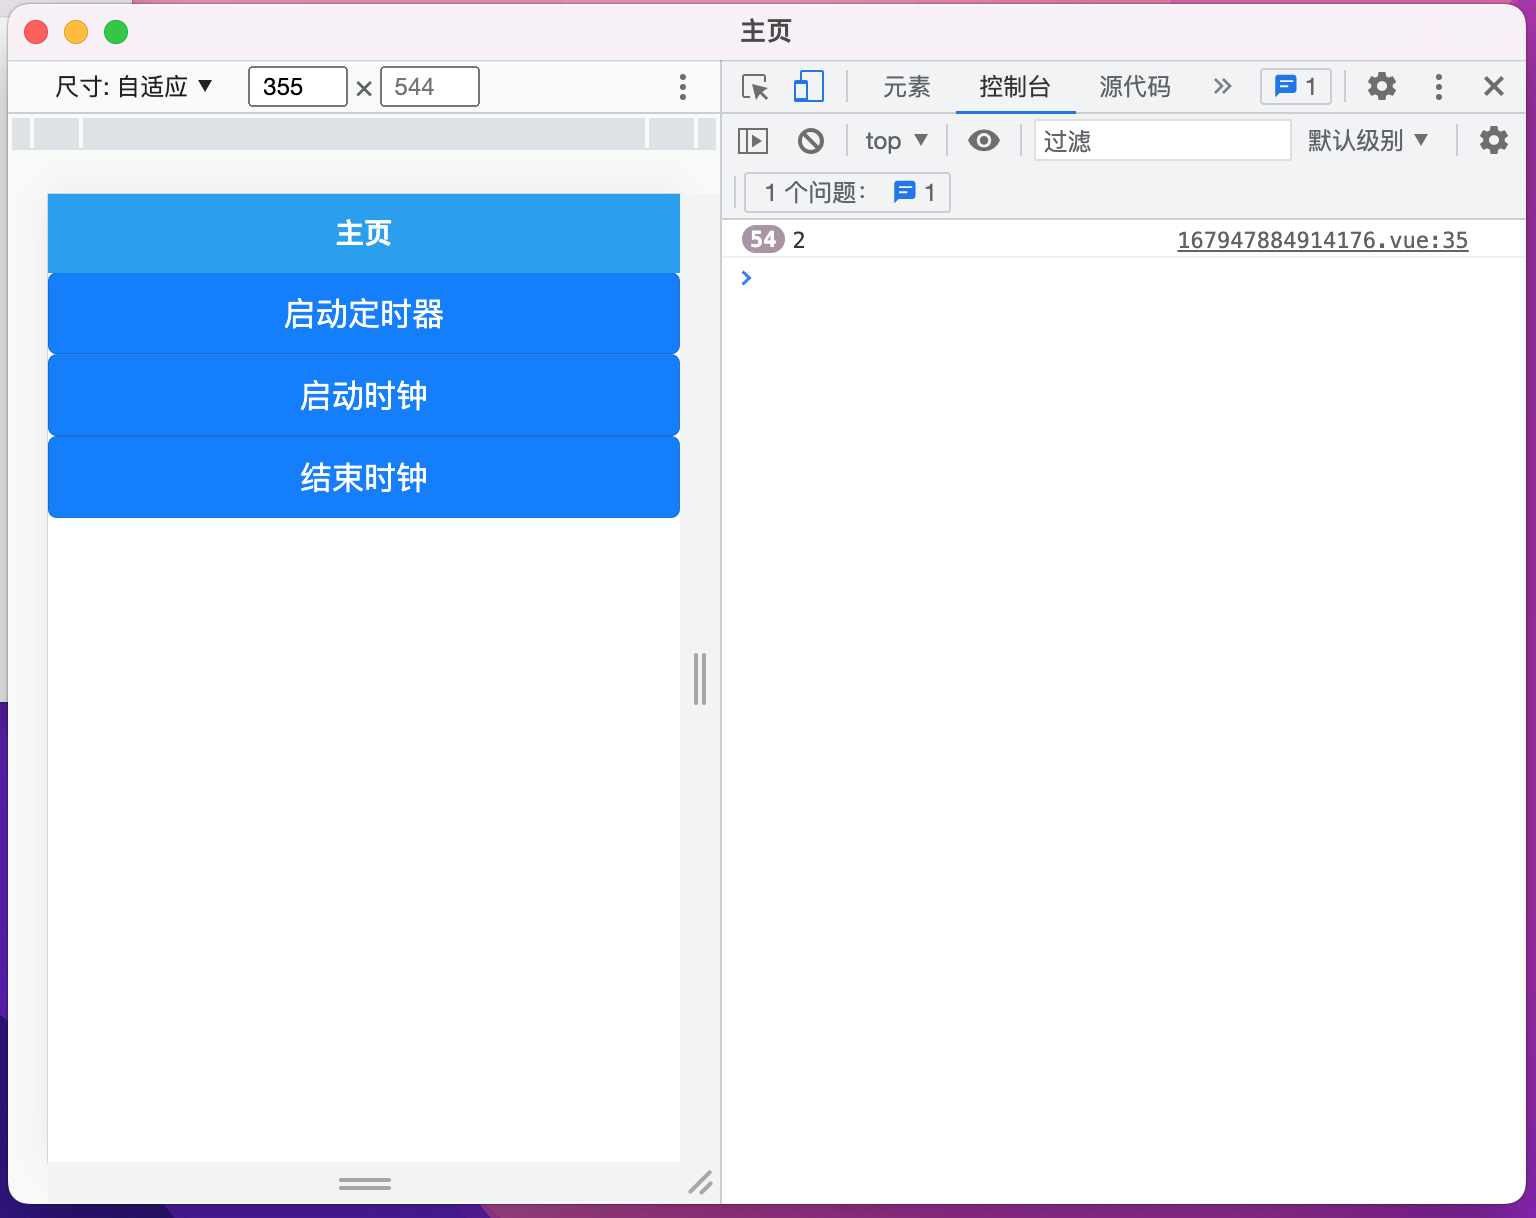Click the green window zoom button
Viewport: 1536px width, 1218px height.
click(x=116, y=32)
